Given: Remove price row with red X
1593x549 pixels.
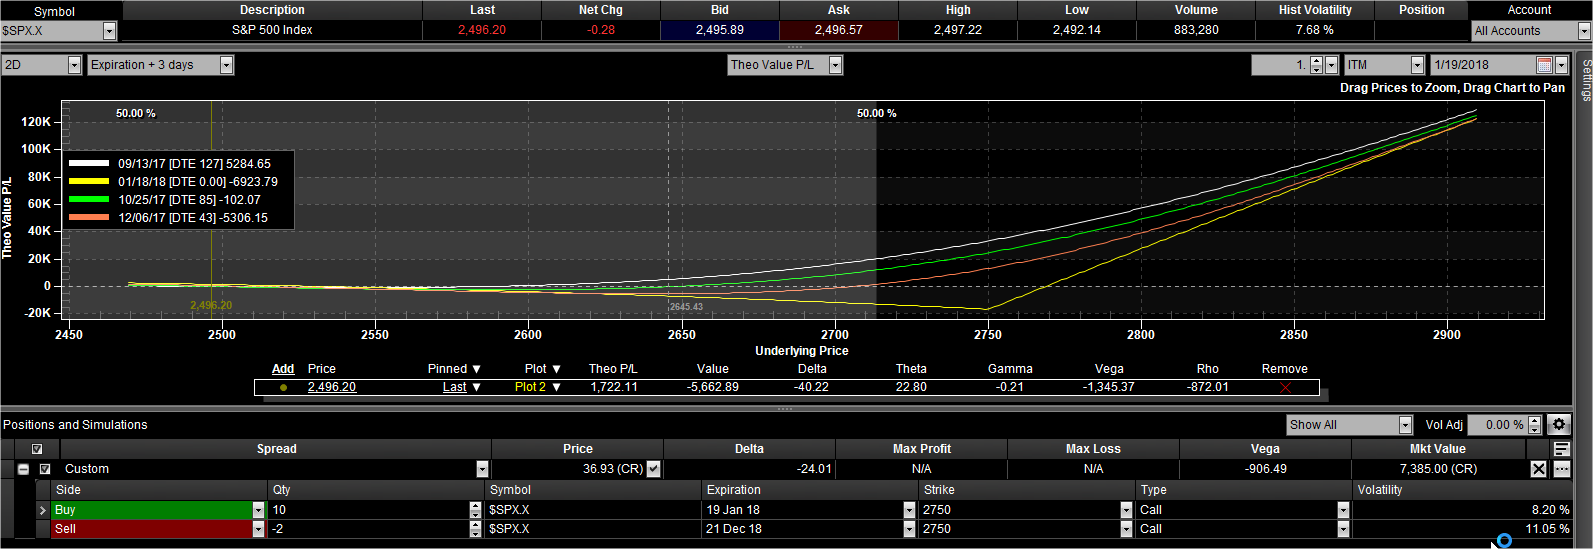Looking at the screenshot, I should 1285,388.
